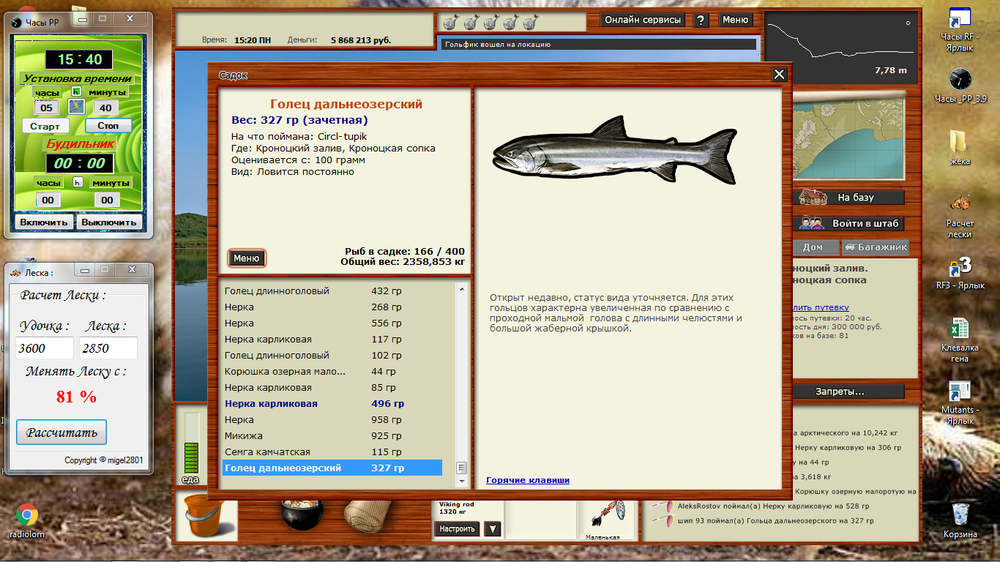Click the timer minutes field showing 40
Screen dimensions: 1000x562
pos(105,108)
